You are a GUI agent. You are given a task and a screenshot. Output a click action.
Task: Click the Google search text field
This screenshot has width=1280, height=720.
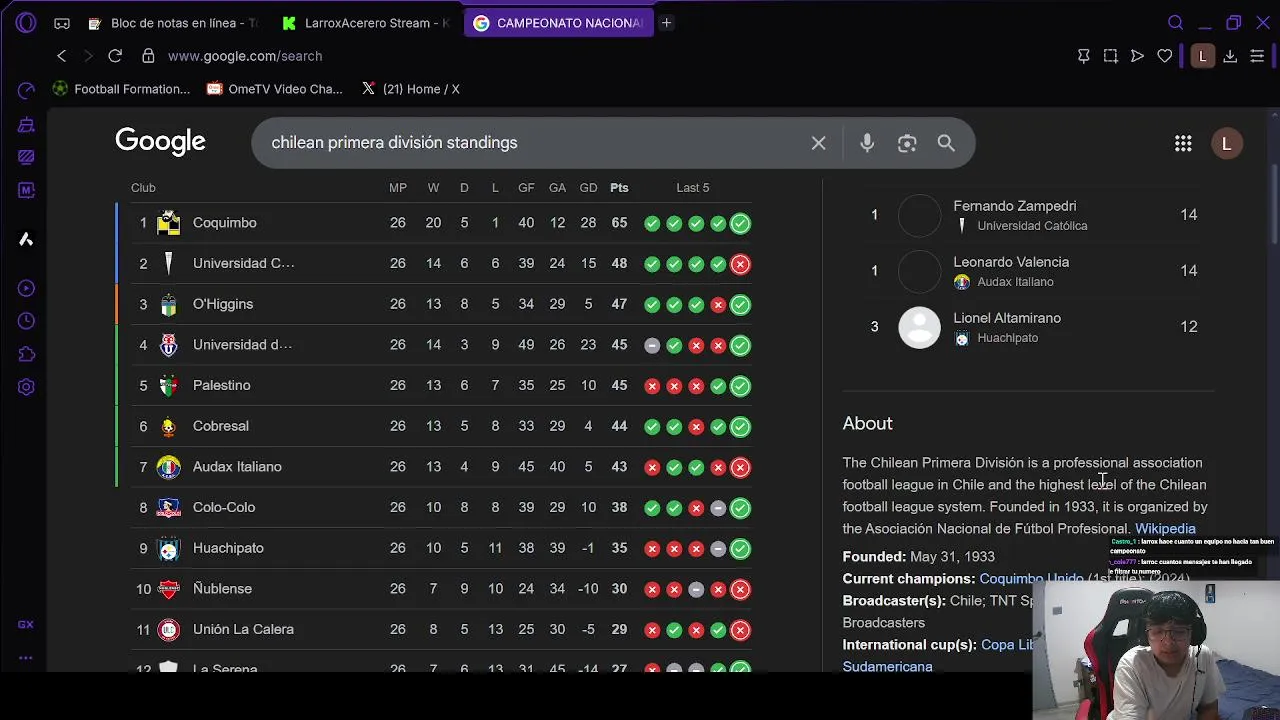530,143
